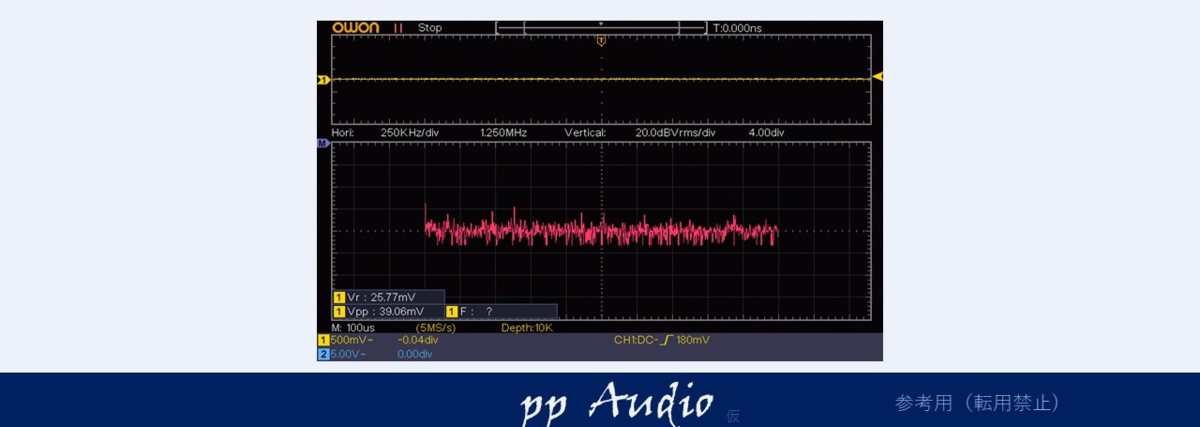The width and height of the screenshot is (1200, 427).
Task: Click the orange T trigger position marker
Action: pyautogui.click(x=601, y=41)
